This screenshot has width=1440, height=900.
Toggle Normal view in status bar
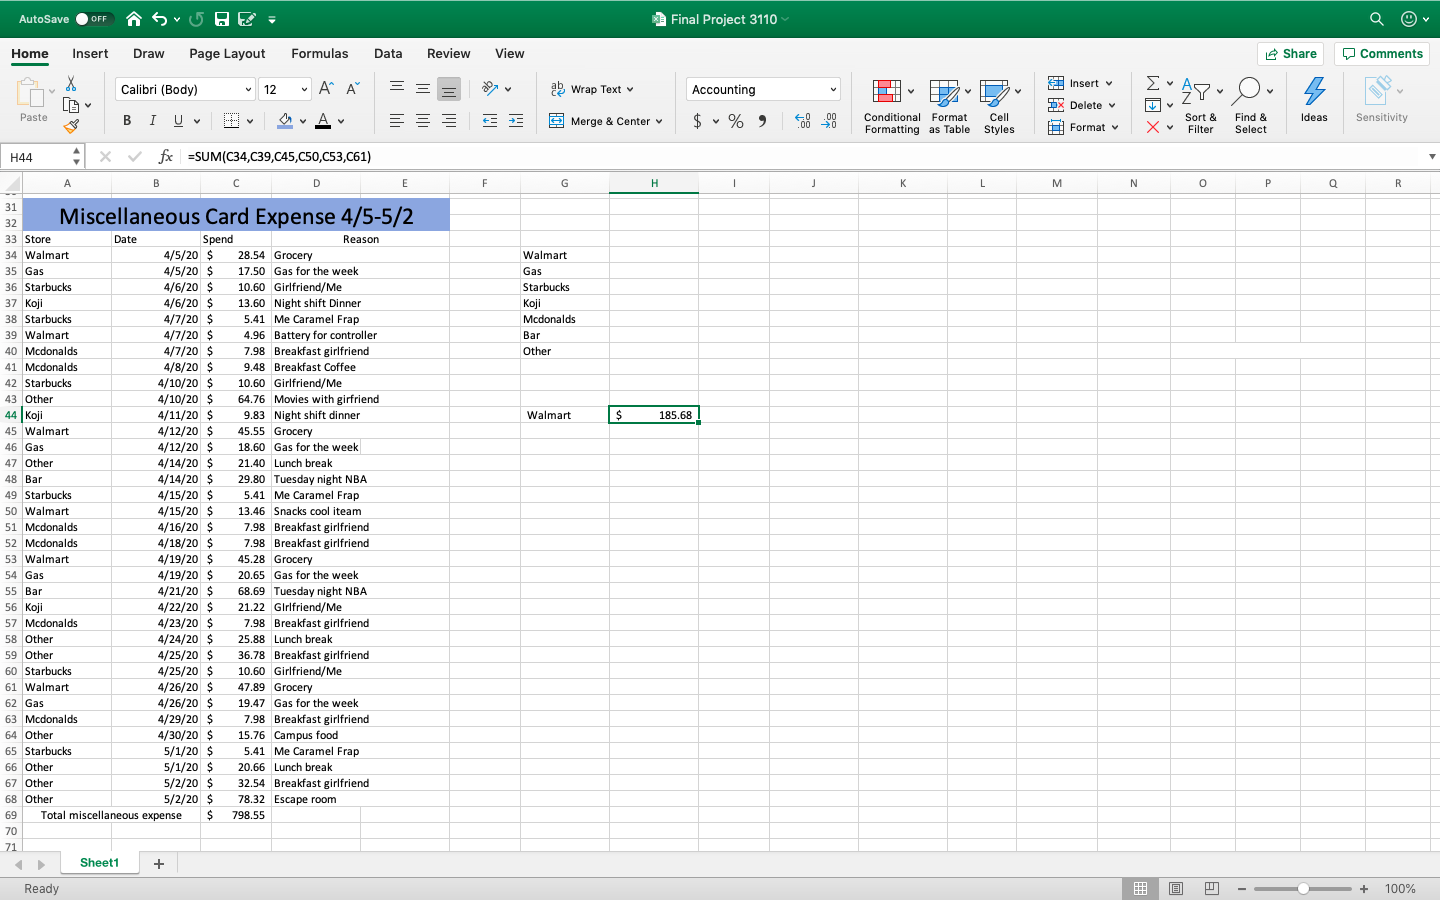click(1140, 888)
